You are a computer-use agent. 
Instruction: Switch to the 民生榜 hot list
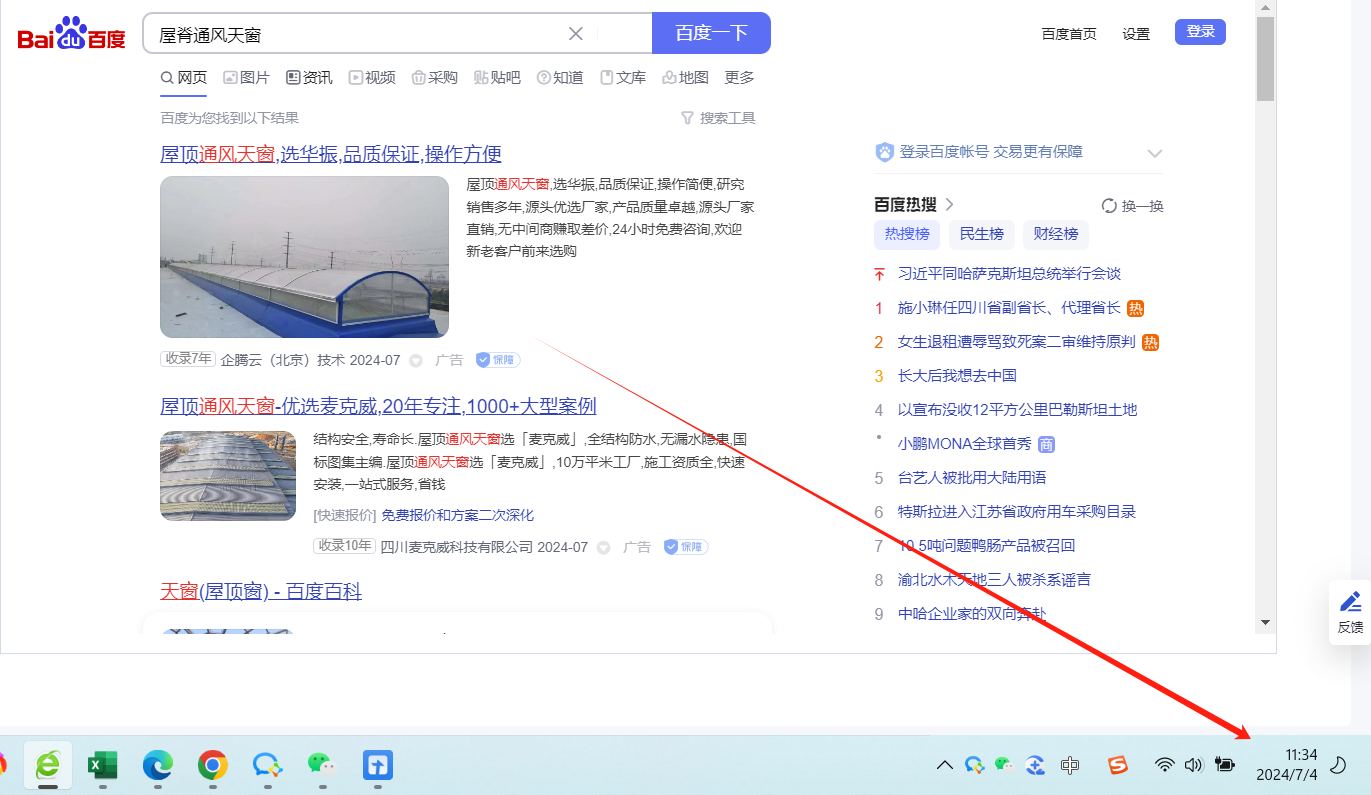tap(981, 234)
